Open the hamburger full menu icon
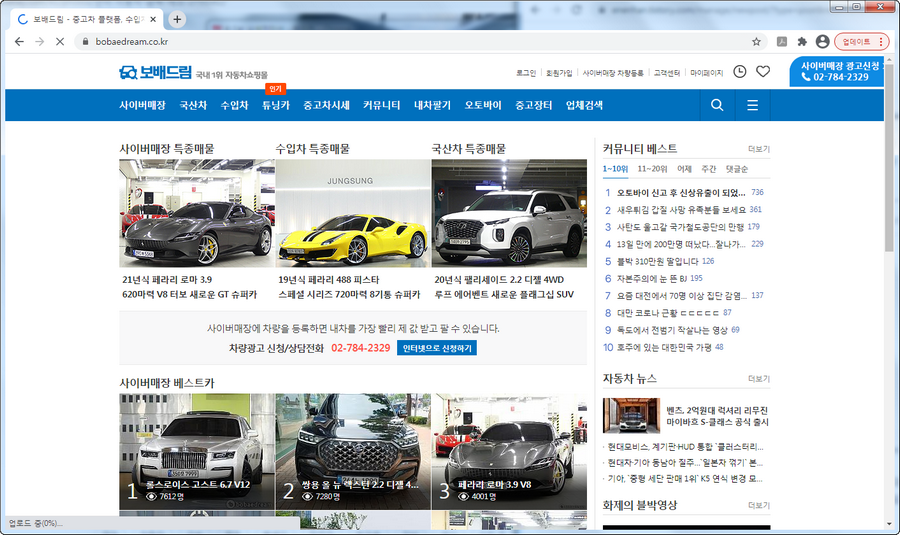 tap(752, 105)
